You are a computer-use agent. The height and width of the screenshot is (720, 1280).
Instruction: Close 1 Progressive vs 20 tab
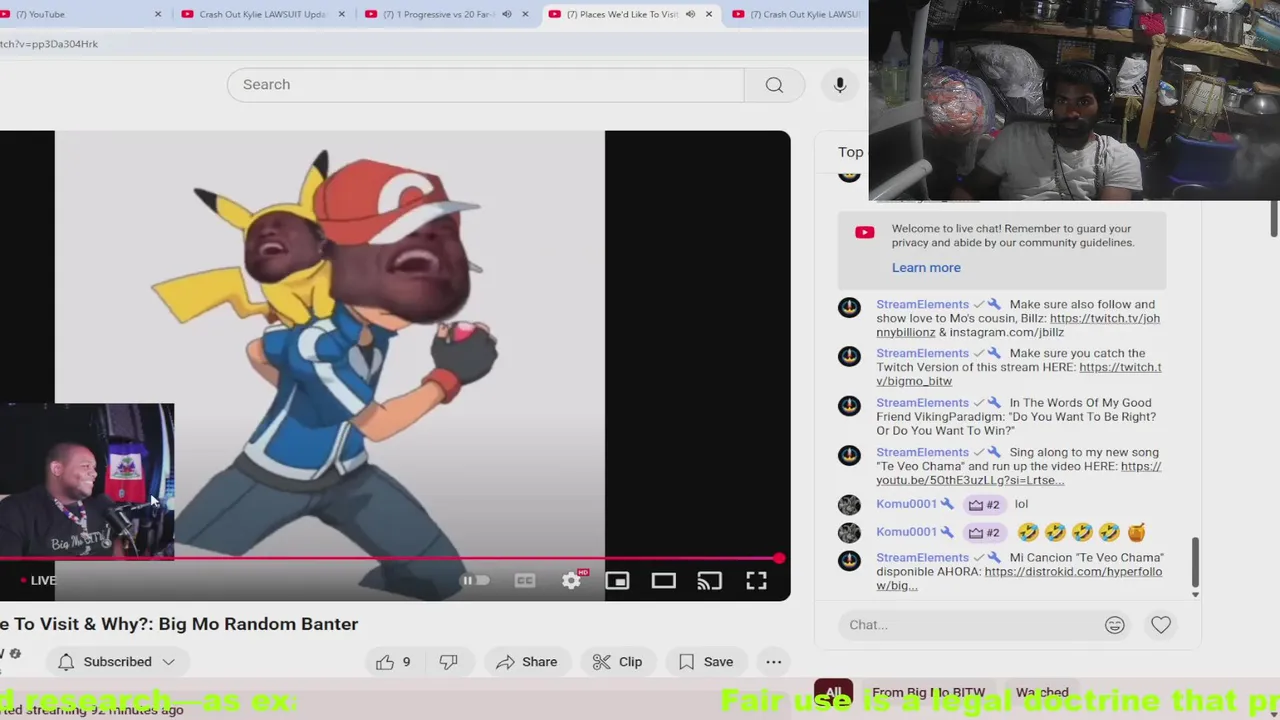point(525,14)
